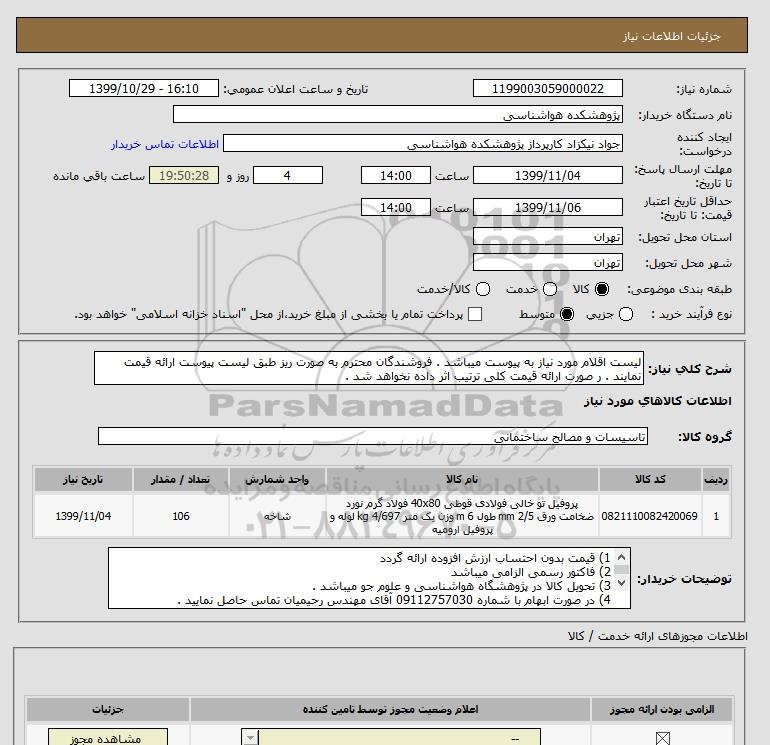
Task: Click the نام کالا column header
Action: 462,479
